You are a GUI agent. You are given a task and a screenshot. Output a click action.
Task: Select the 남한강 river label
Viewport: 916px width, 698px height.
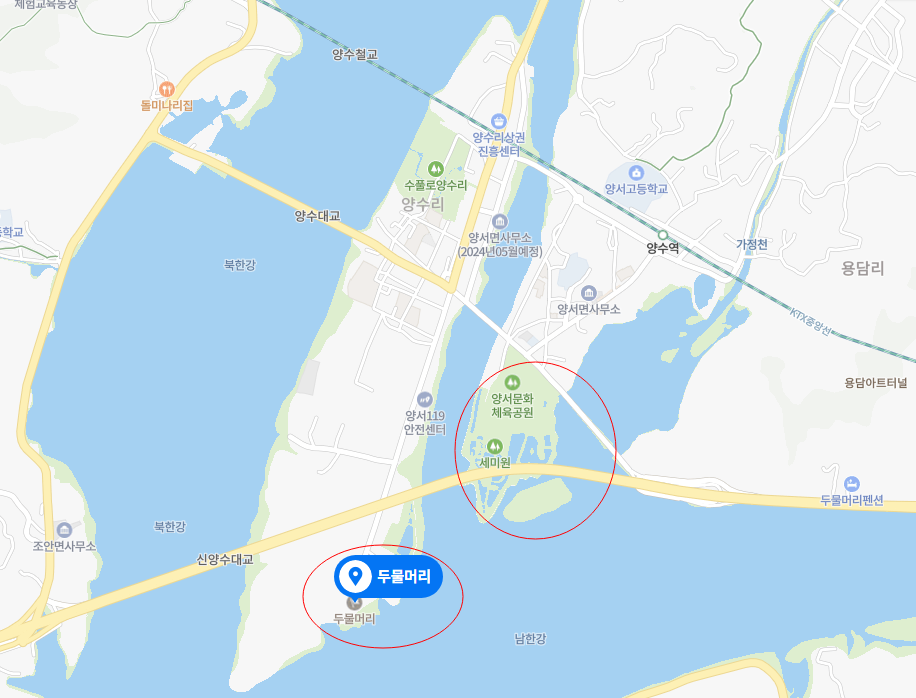(x=530, y=638)
